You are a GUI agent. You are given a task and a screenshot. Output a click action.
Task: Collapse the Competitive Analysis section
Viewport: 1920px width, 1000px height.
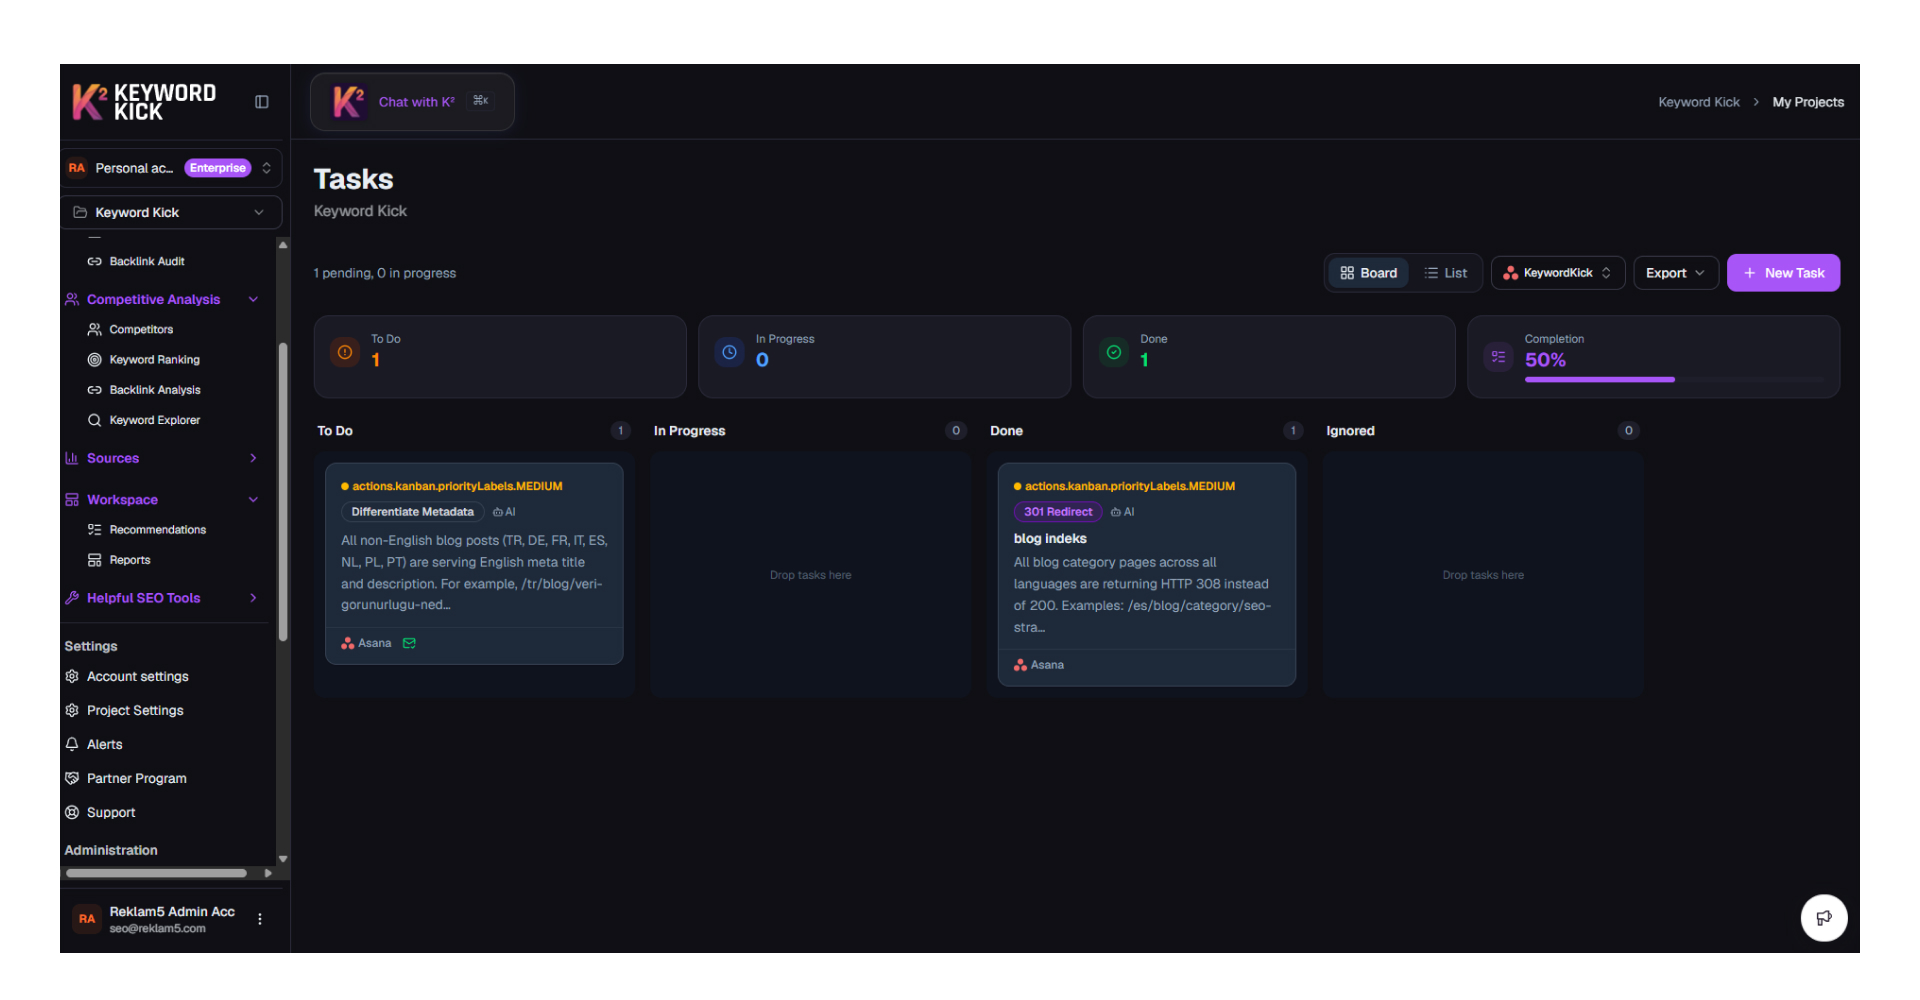pyautogui.click(x=253, y=299)
